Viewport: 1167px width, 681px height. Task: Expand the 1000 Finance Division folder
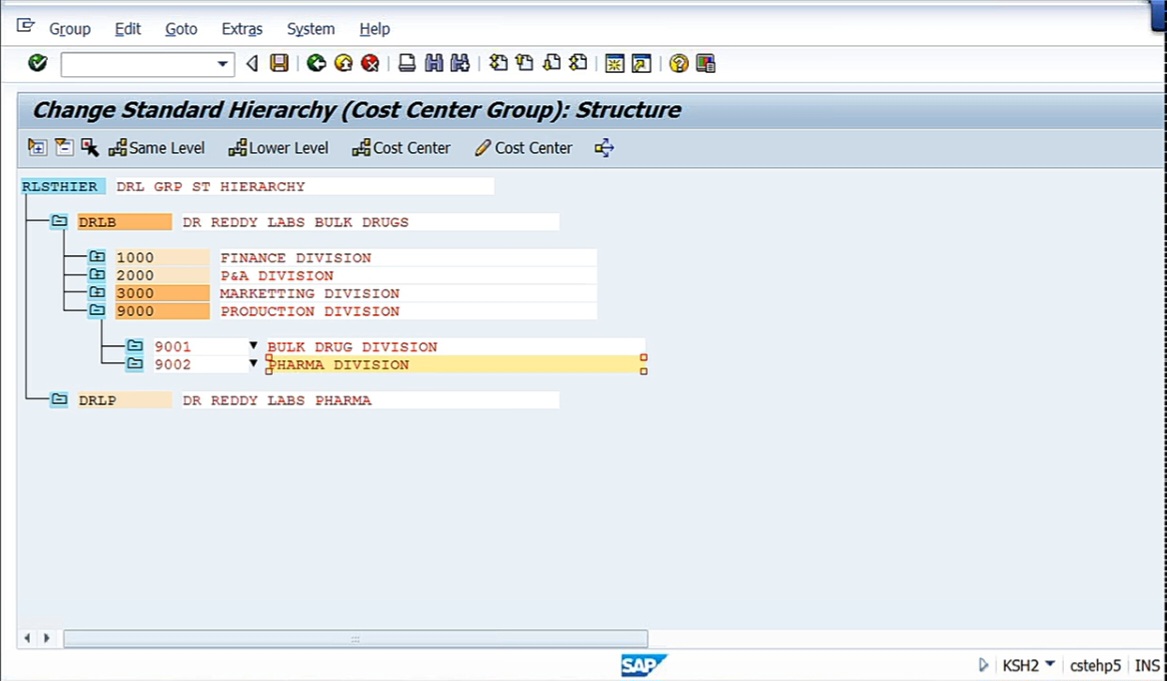pos(97,257)
